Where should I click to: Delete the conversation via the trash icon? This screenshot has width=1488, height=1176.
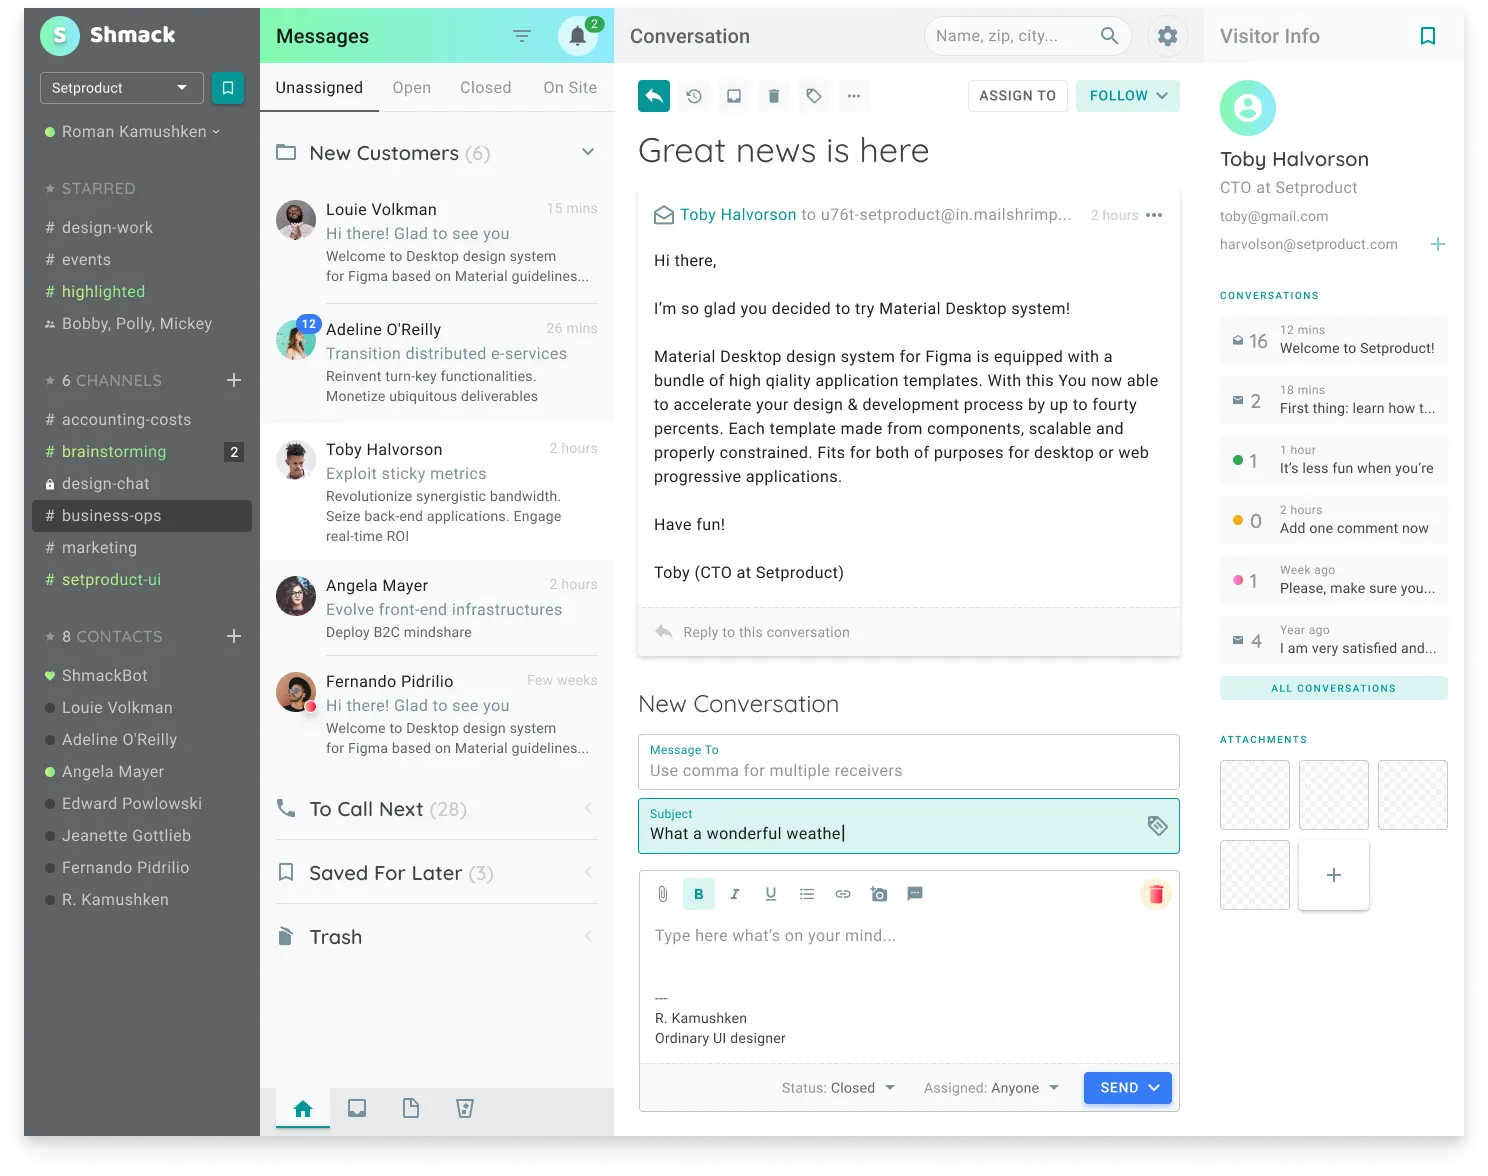[773, 95]
